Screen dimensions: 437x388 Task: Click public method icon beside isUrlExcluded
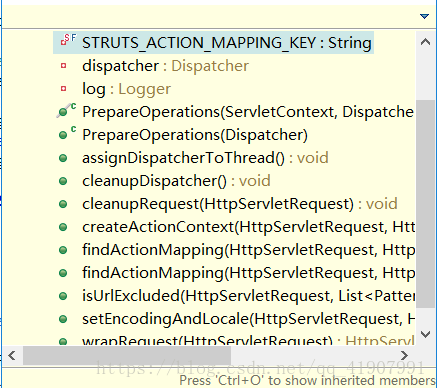coord(63,296)
